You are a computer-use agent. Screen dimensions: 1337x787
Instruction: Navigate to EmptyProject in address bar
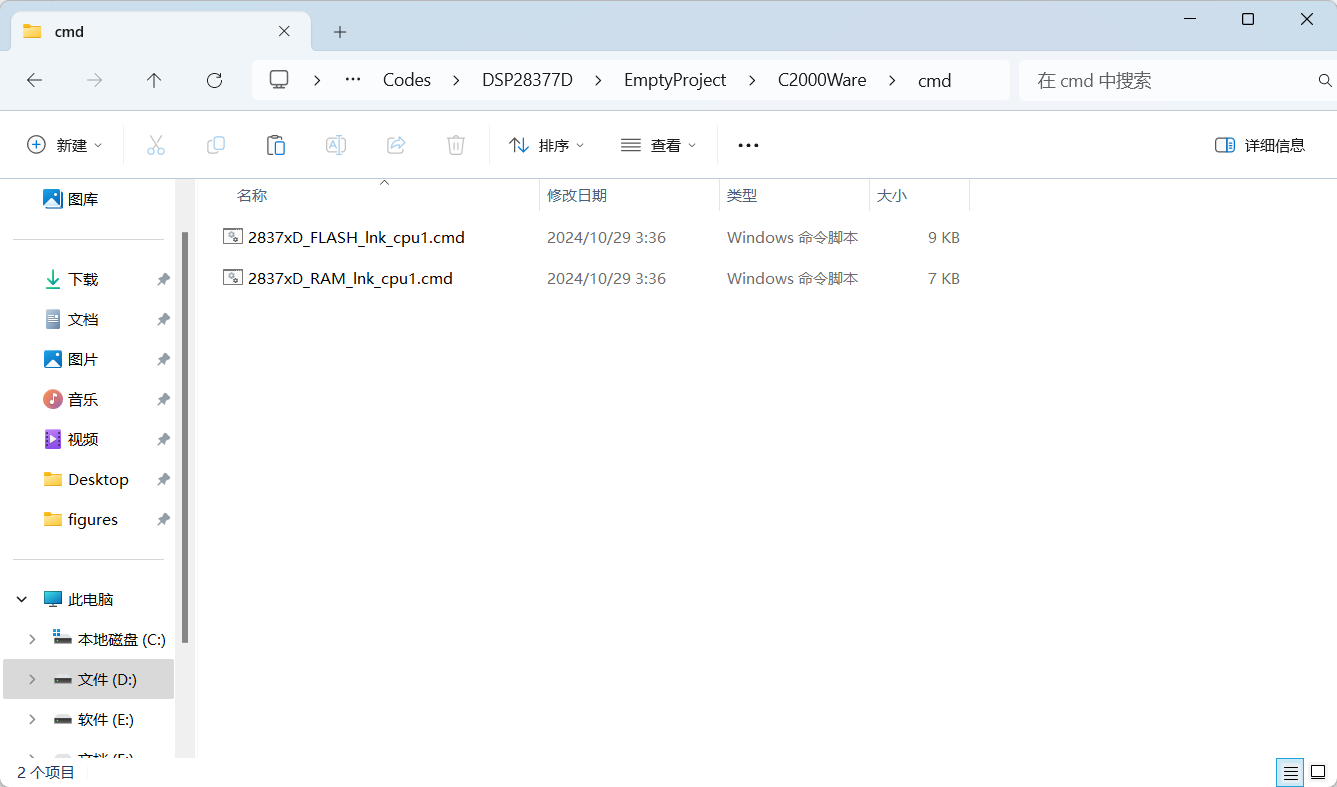pos(675,80)
